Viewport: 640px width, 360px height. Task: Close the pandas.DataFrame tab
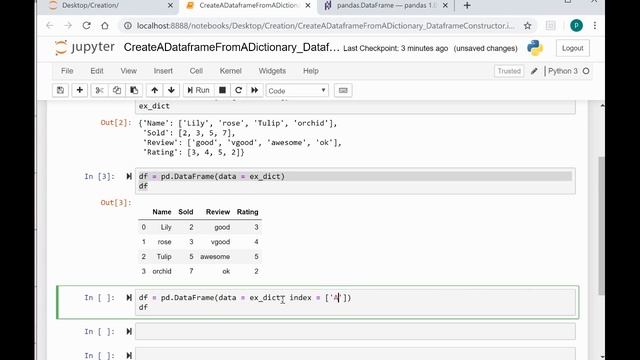pyautogui.click(x=445, y=6)
